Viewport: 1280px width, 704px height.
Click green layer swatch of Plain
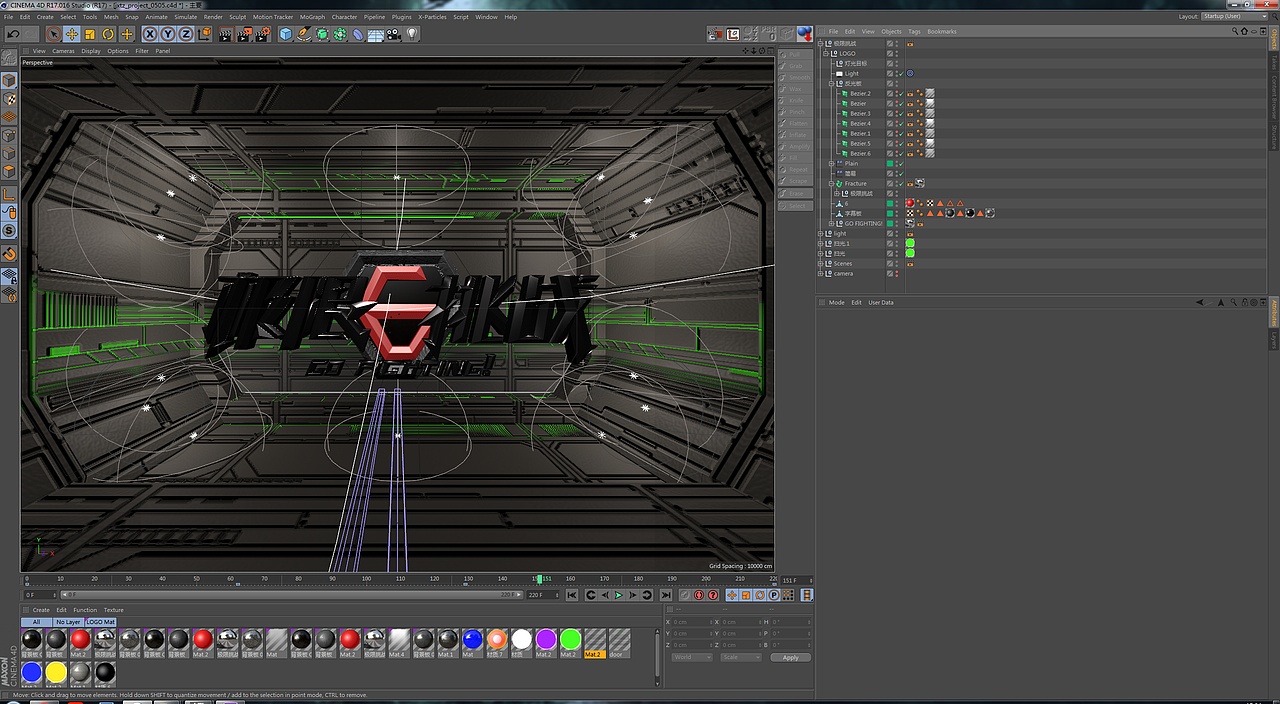890,163
